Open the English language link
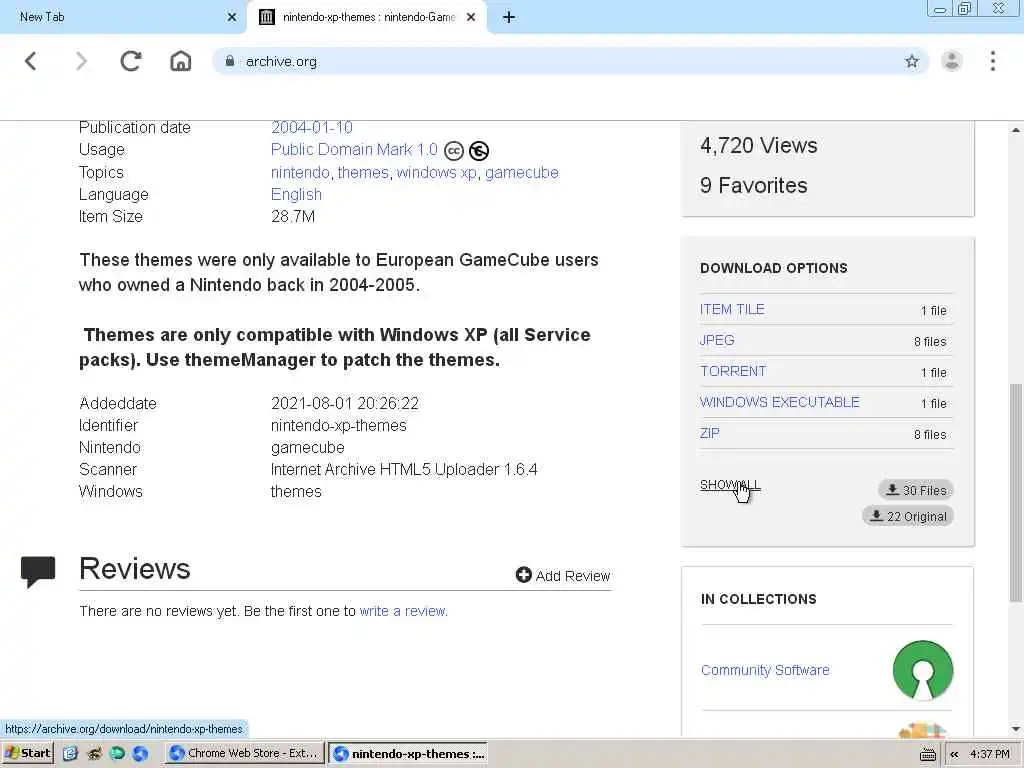 coord(296,195)
